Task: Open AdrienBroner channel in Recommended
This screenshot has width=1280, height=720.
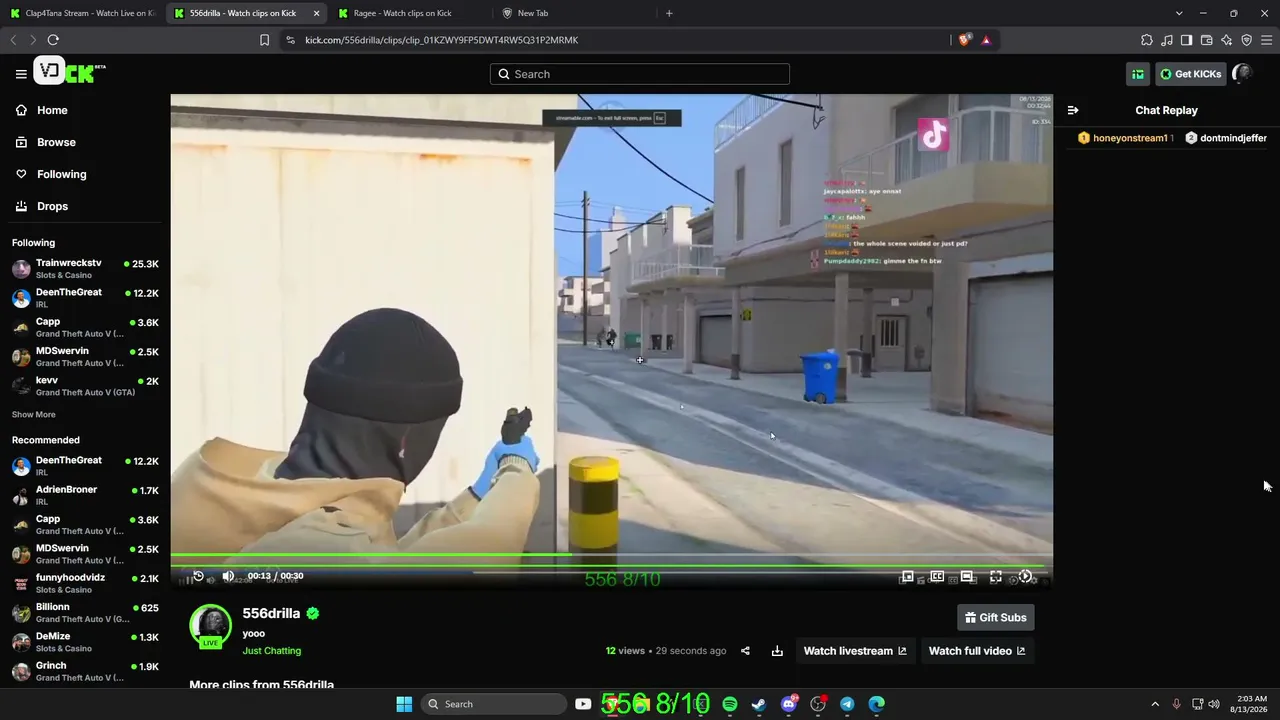Action: coord(85,496)
